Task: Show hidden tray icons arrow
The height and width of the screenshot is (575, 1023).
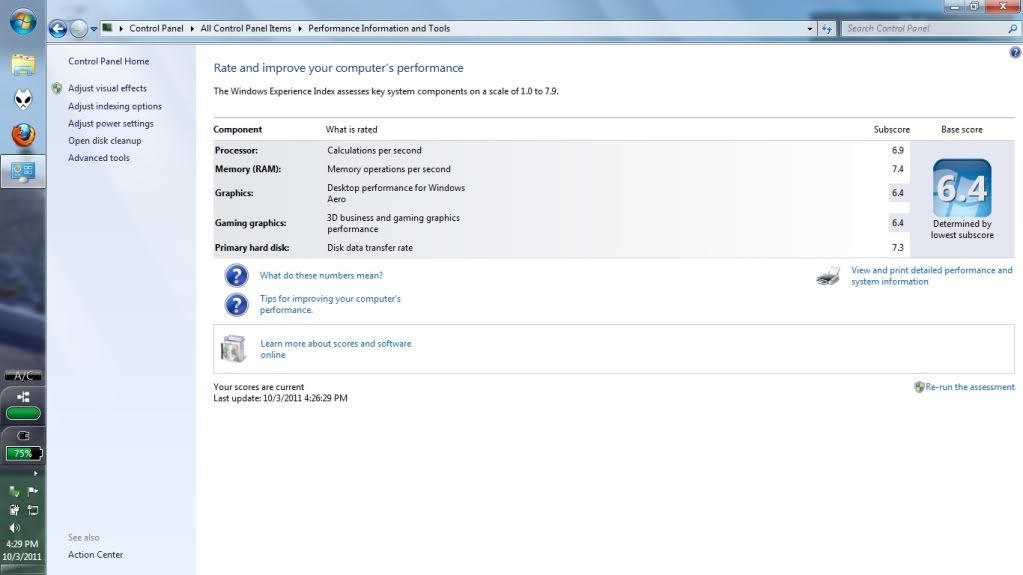Action: point(35,473)
